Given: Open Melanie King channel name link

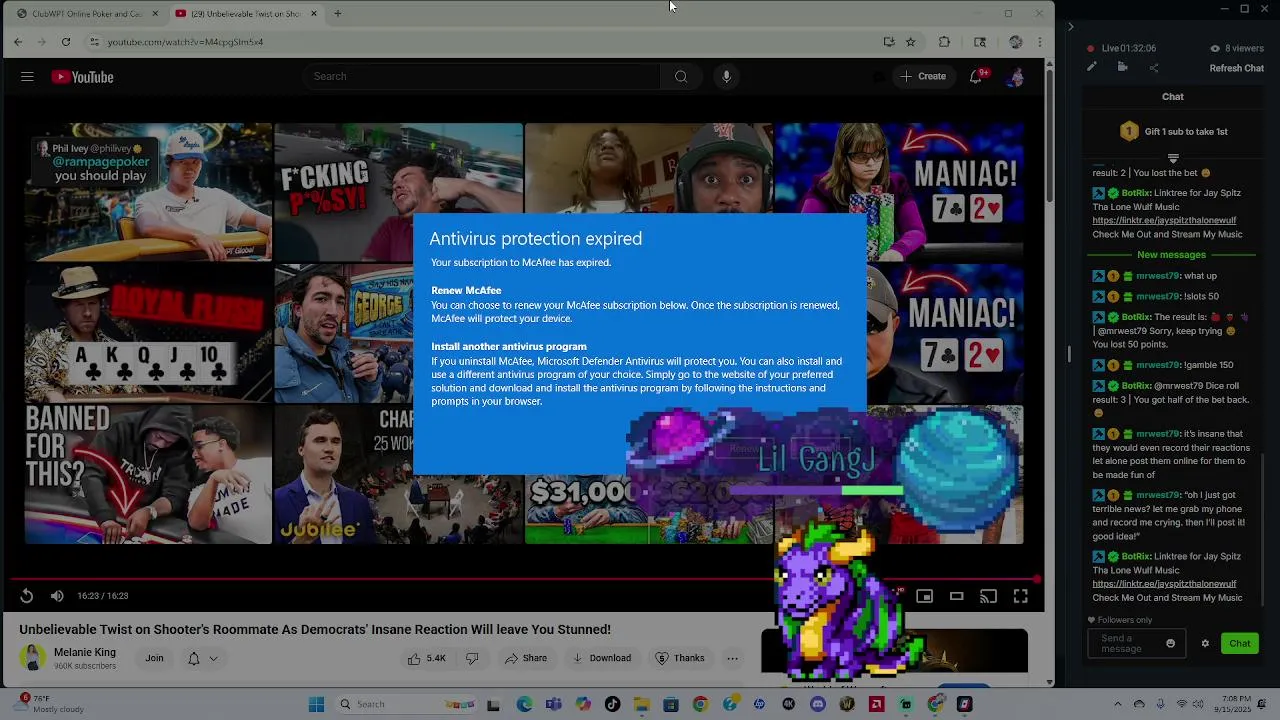Looking at the screenshot, I should point(85,652).
